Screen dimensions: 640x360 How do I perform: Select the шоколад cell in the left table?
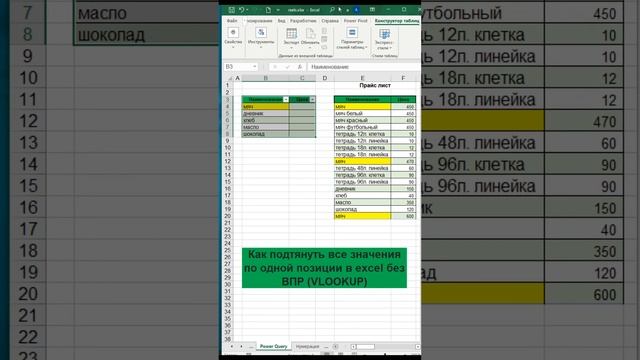click(x=265, y=134)
